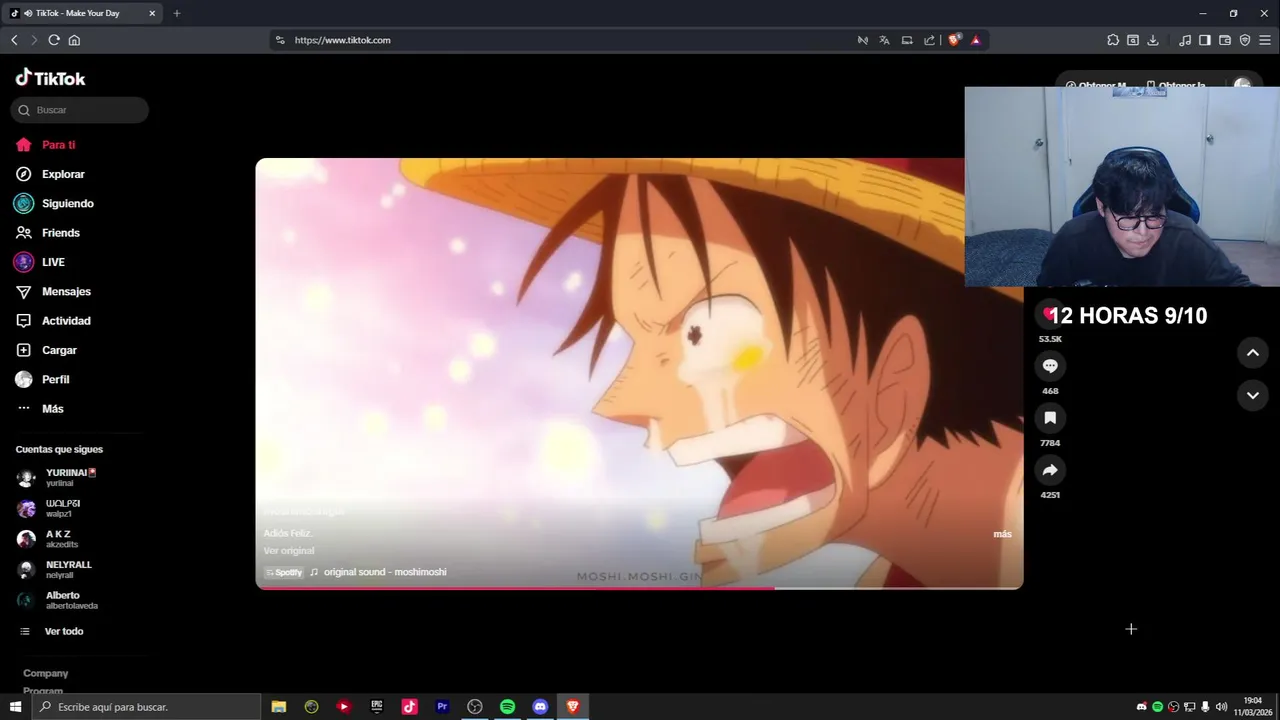Viewport: 1280px width, 720px height.
Task: Open the Cargar upload page
Action: (46, 350)
